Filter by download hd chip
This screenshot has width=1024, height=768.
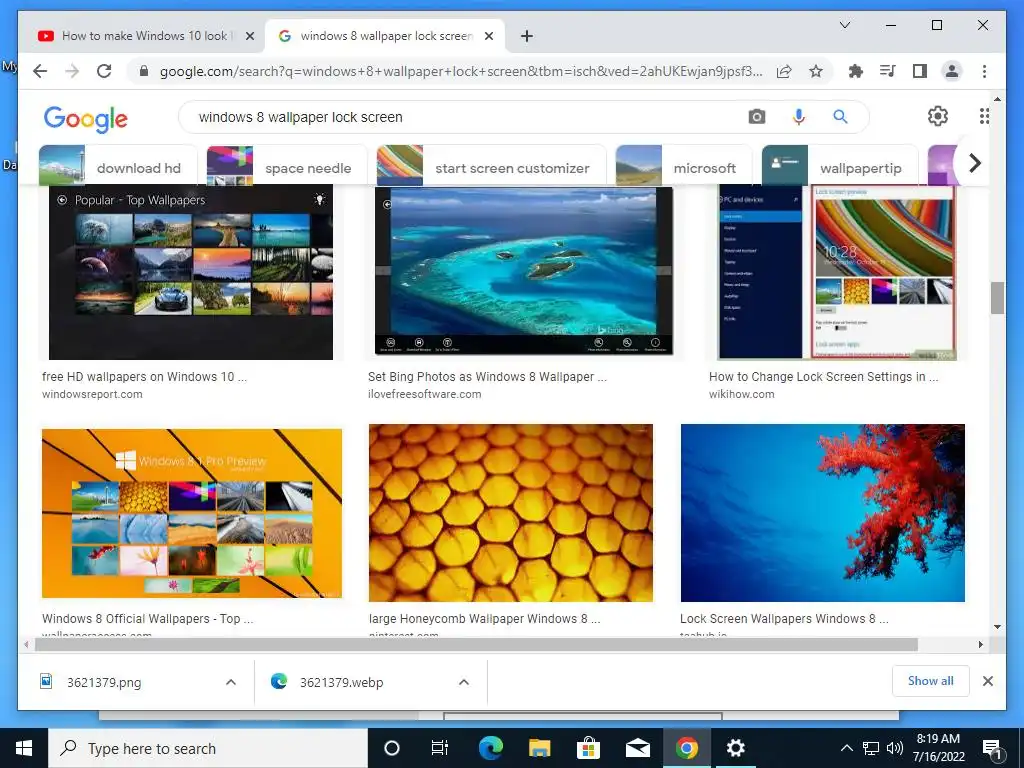click(x=118, y=167)
